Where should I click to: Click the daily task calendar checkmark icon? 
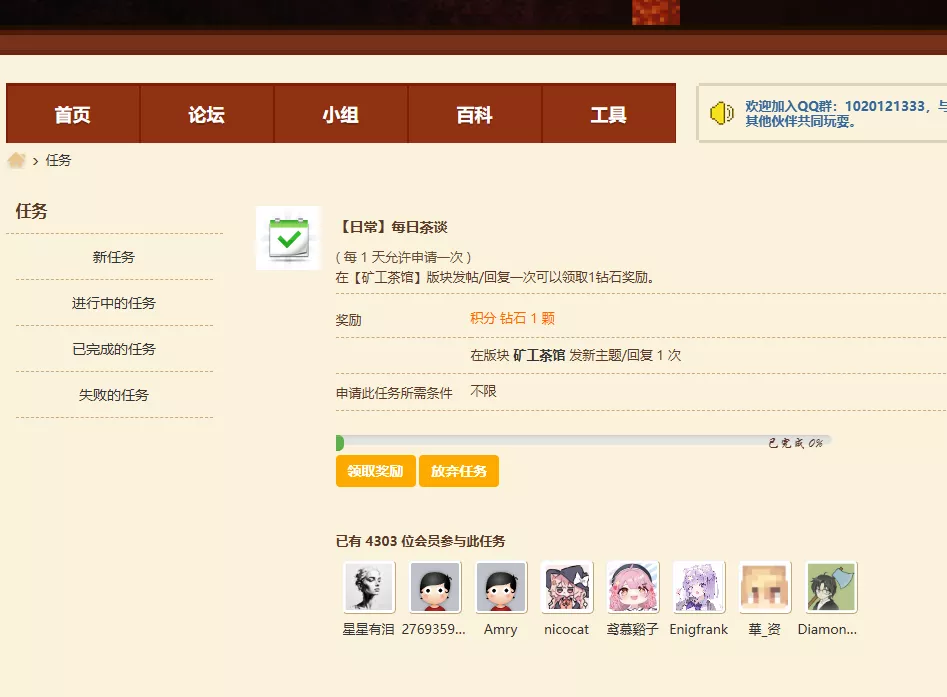[288, 238]
